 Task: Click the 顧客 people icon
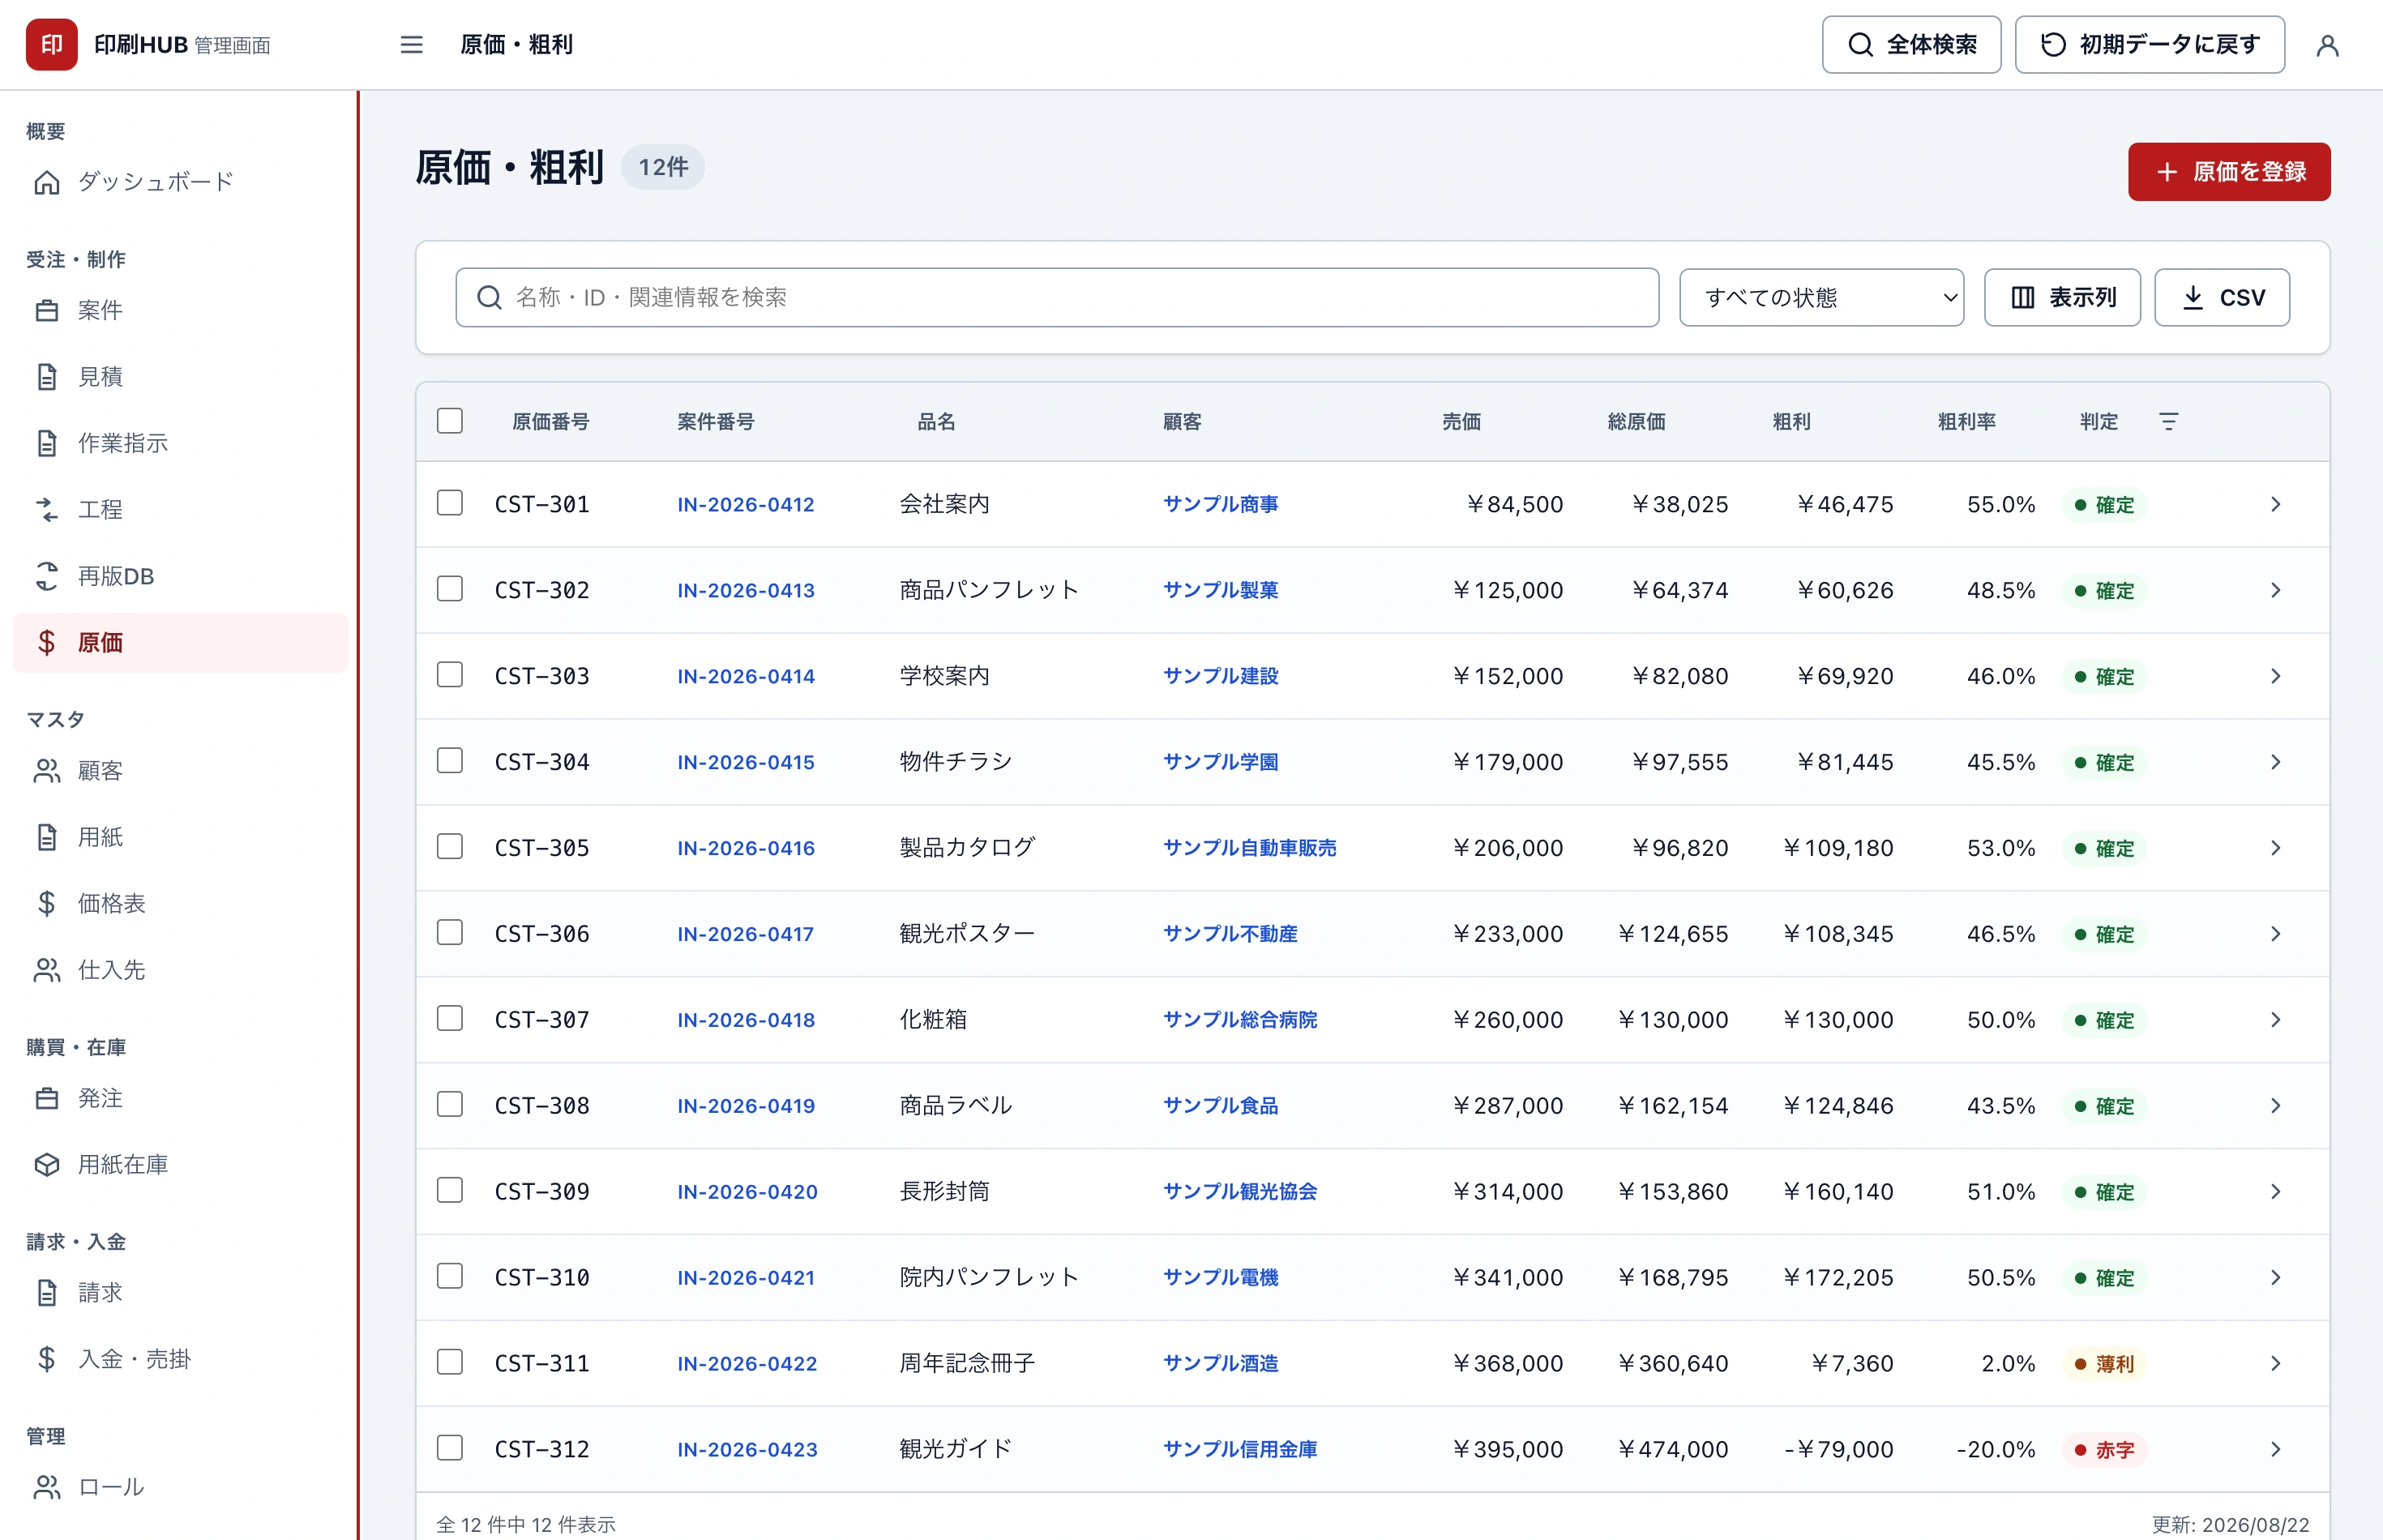tap(47, 771)
